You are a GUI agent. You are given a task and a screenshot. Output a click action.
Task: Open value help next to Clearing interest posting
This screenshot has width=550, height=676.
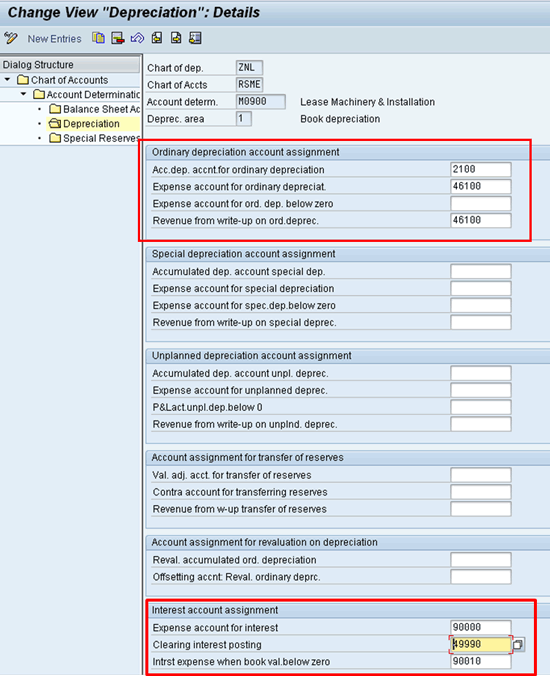[518, 645]
